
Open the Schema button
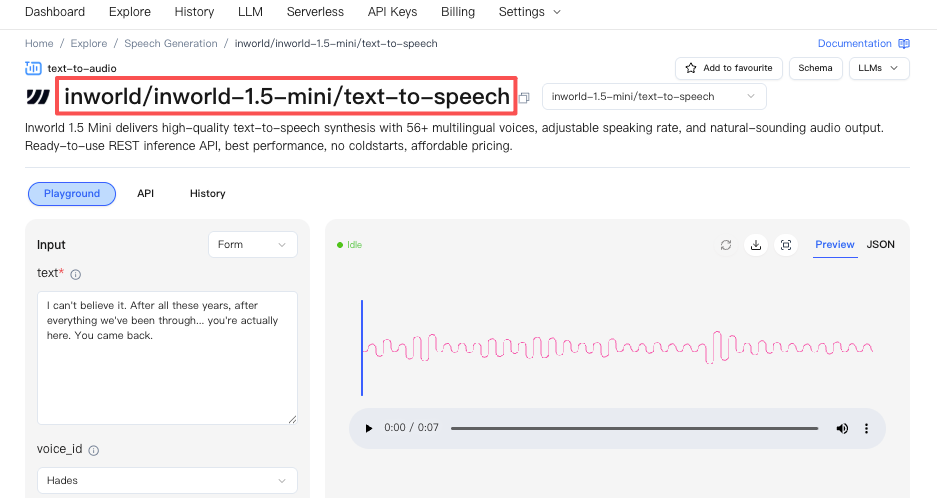815,68
